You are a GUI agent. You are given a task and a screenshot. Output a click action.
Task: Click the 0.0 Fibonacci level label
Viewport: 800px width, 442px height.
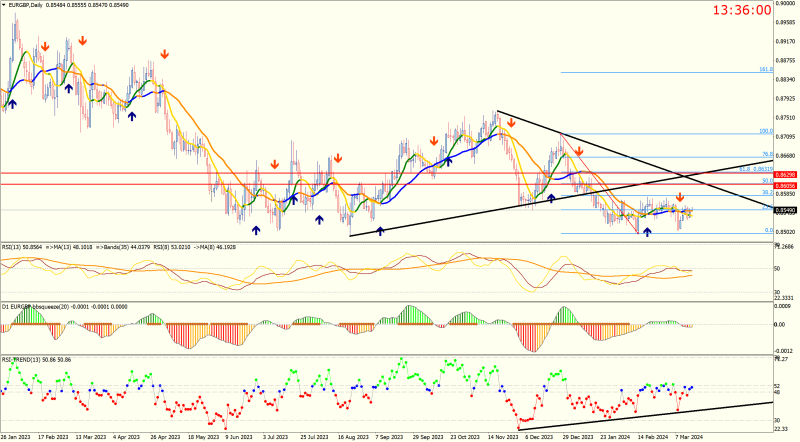769,231
